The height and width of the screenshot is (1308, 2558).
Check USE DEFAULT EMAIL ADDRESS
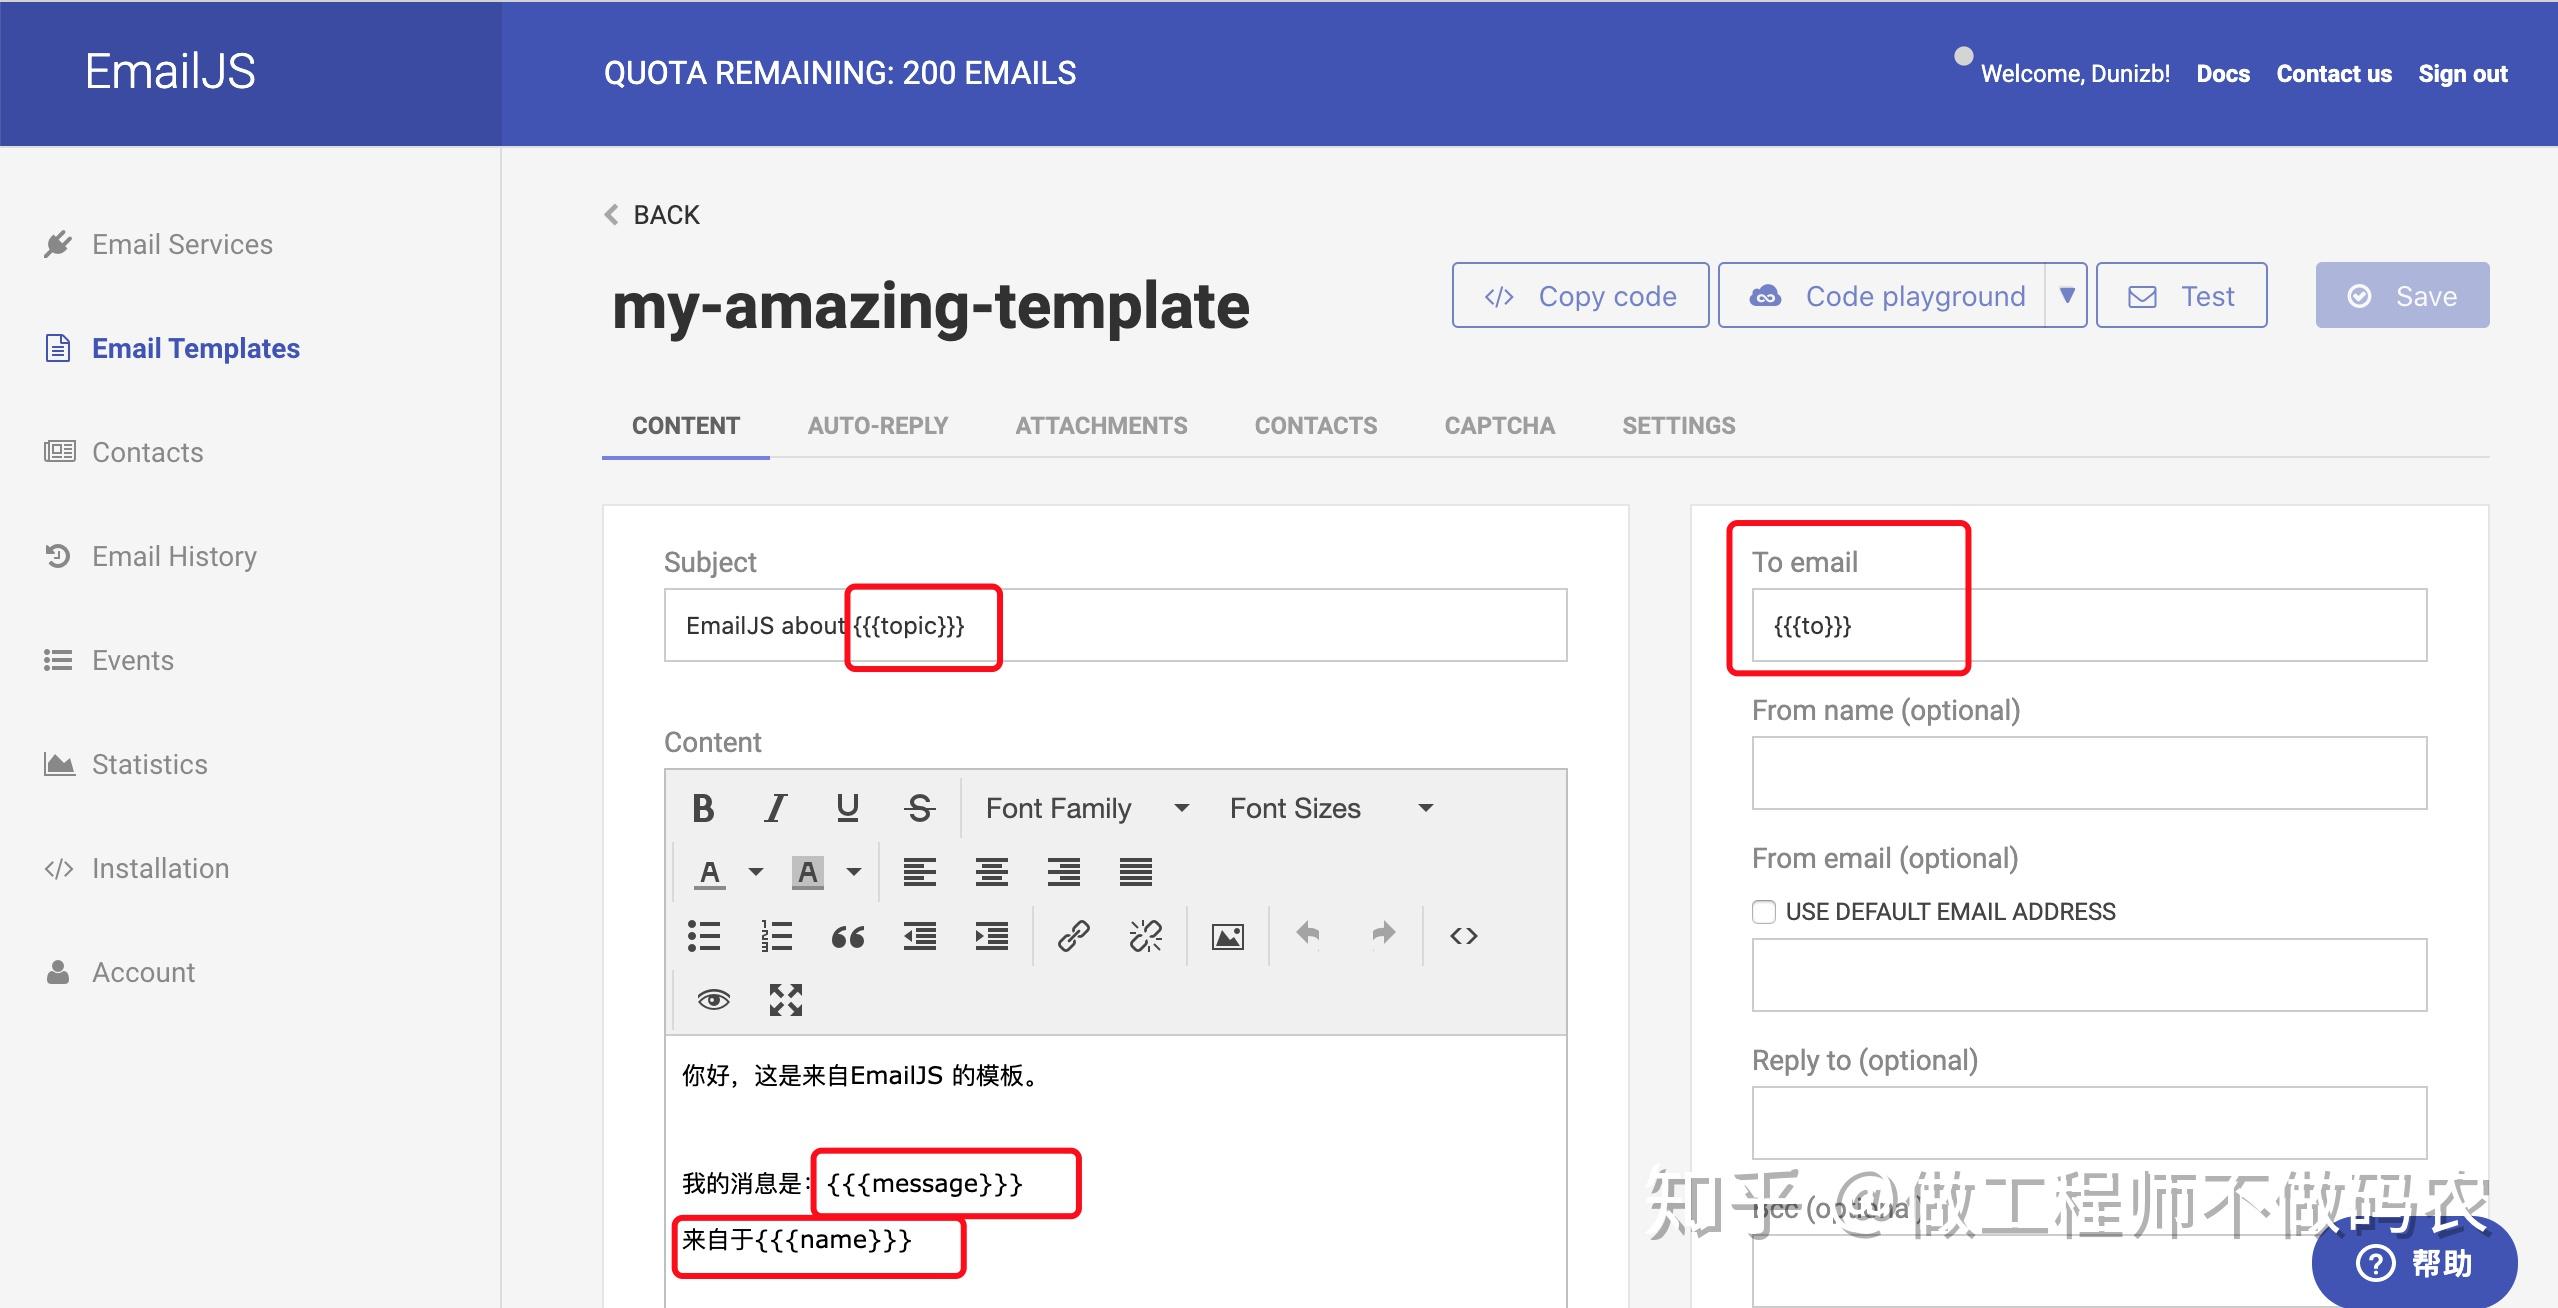[x=1763, y=911]
